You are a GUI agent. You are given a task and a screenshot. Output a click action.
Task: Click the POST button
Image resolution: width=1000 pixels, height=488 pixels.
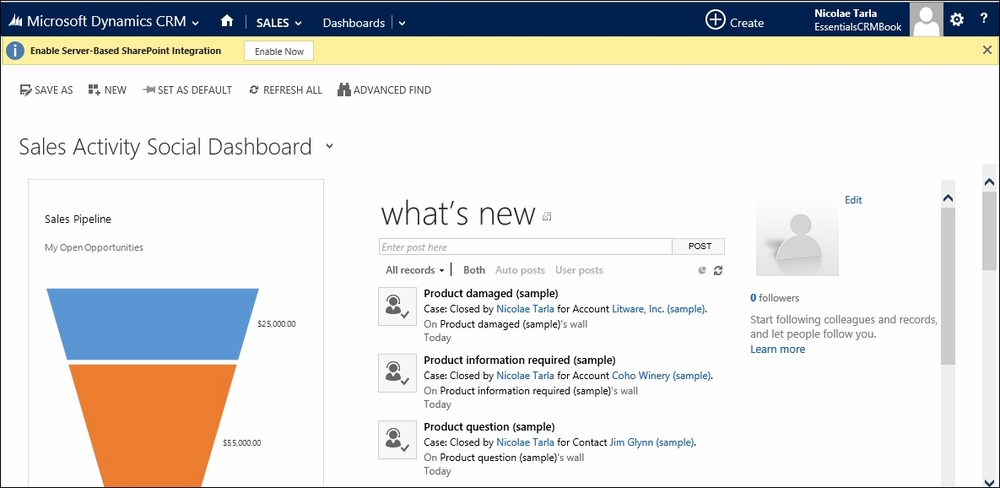coord(699,247)
